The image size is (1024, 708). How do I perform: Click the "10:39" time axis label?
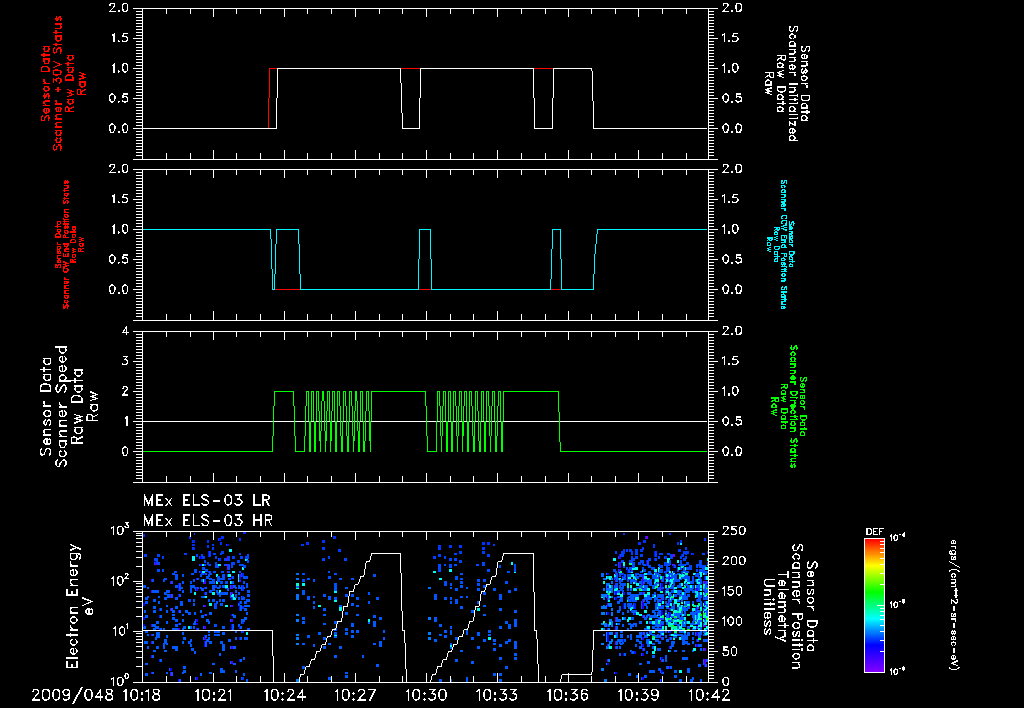[x=638, y=695]
